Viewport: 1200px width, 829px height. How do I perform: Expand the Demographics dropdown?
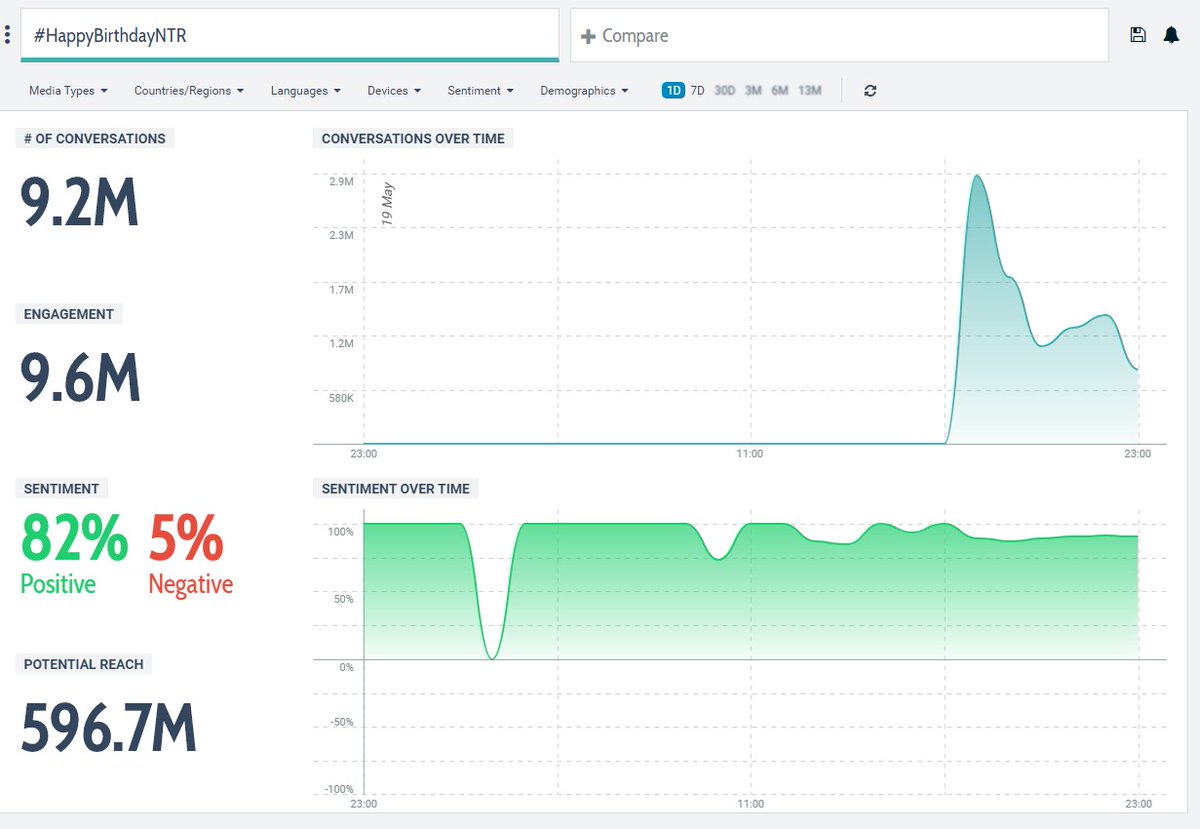[584, 90]
